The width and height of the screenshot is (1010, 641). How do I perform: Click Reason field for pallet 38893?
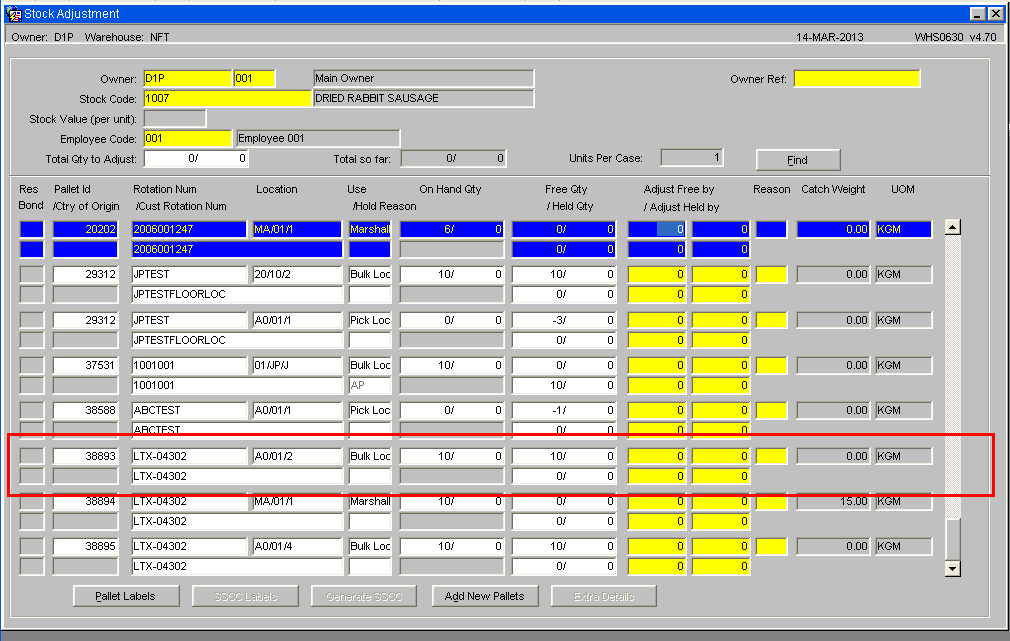click(x=771, y=456)
